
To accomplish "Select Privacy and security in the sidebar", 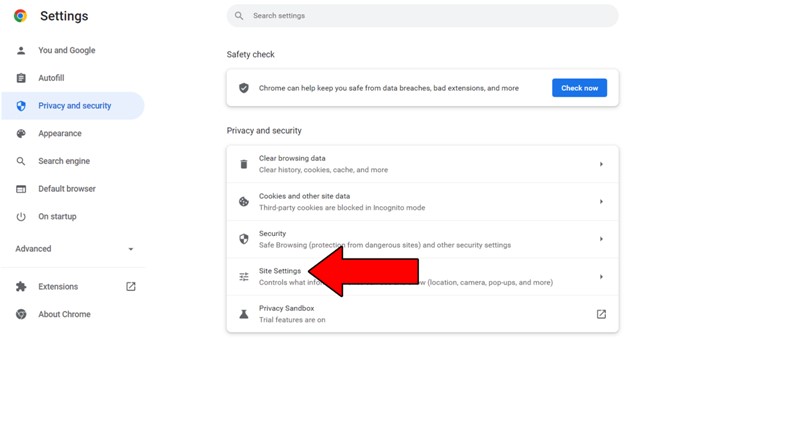I will (73, 106).
